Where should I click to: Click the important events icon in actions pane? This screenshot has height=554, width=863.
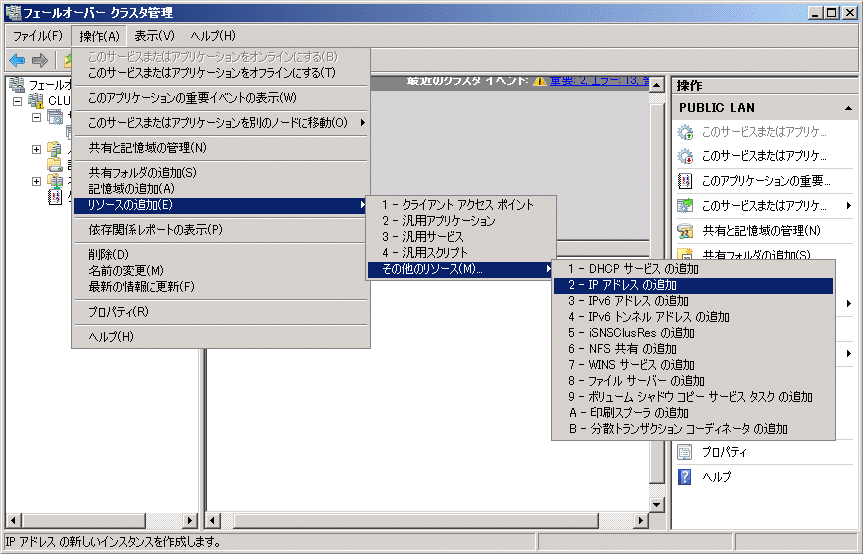[x=685, y=181]
